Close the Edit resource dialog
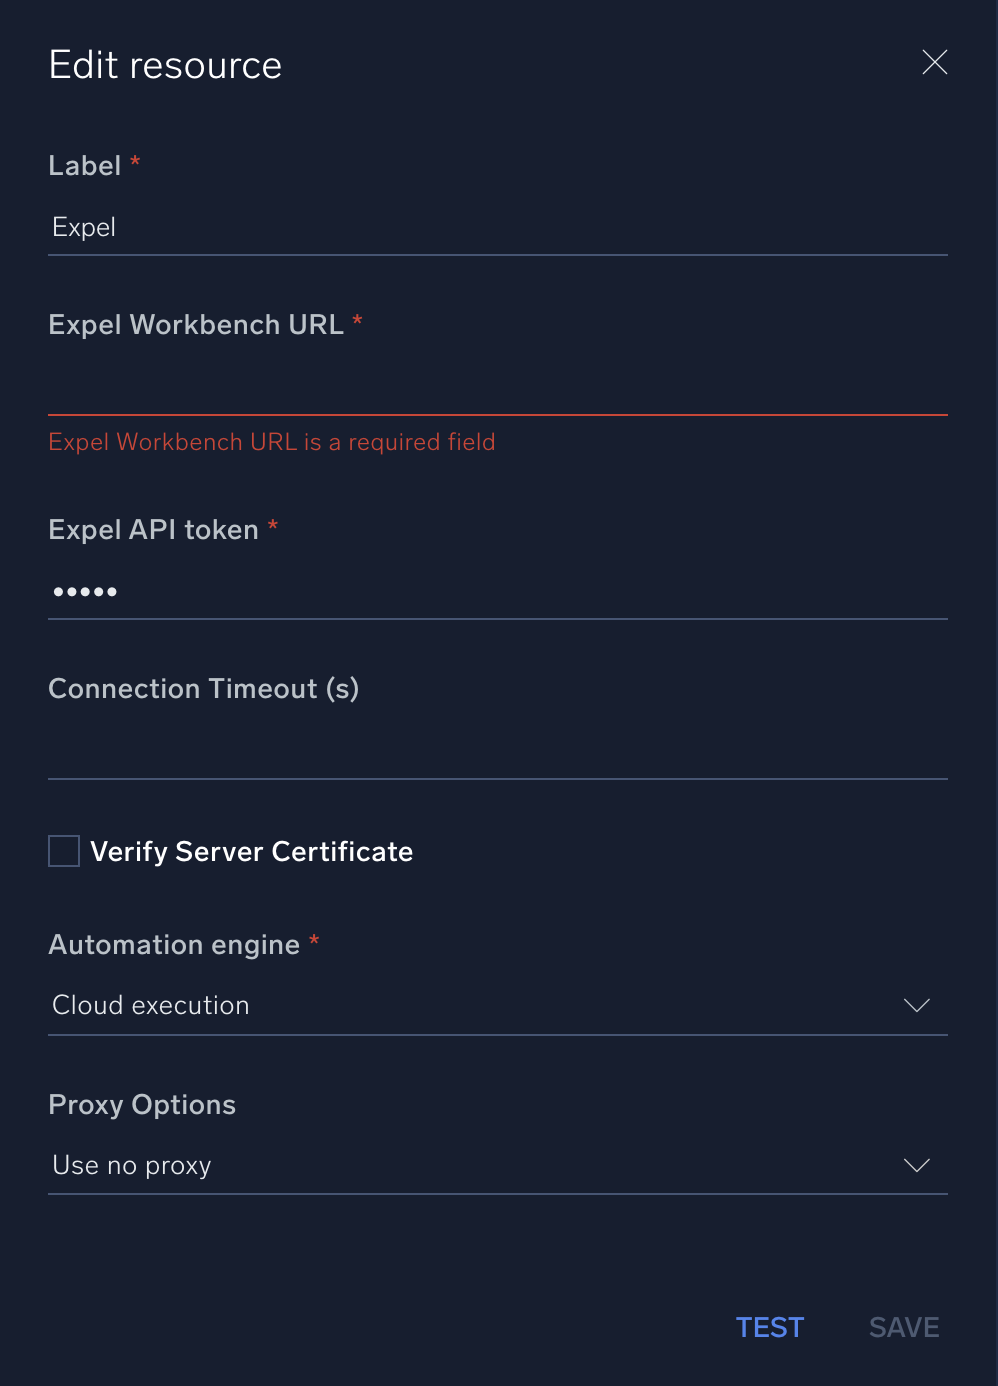 click(934, 62)
